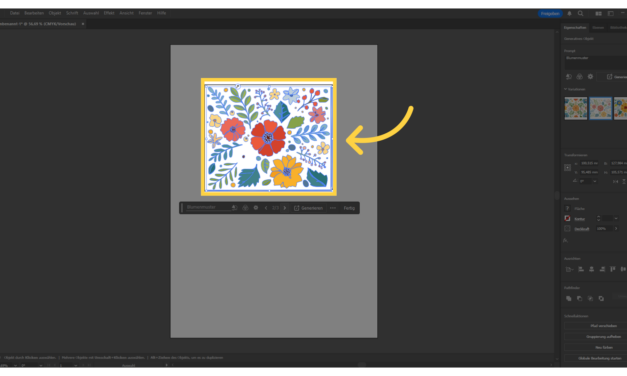Click the Kontur stroke swatch
627x376 pixels.
pos(567,218)
